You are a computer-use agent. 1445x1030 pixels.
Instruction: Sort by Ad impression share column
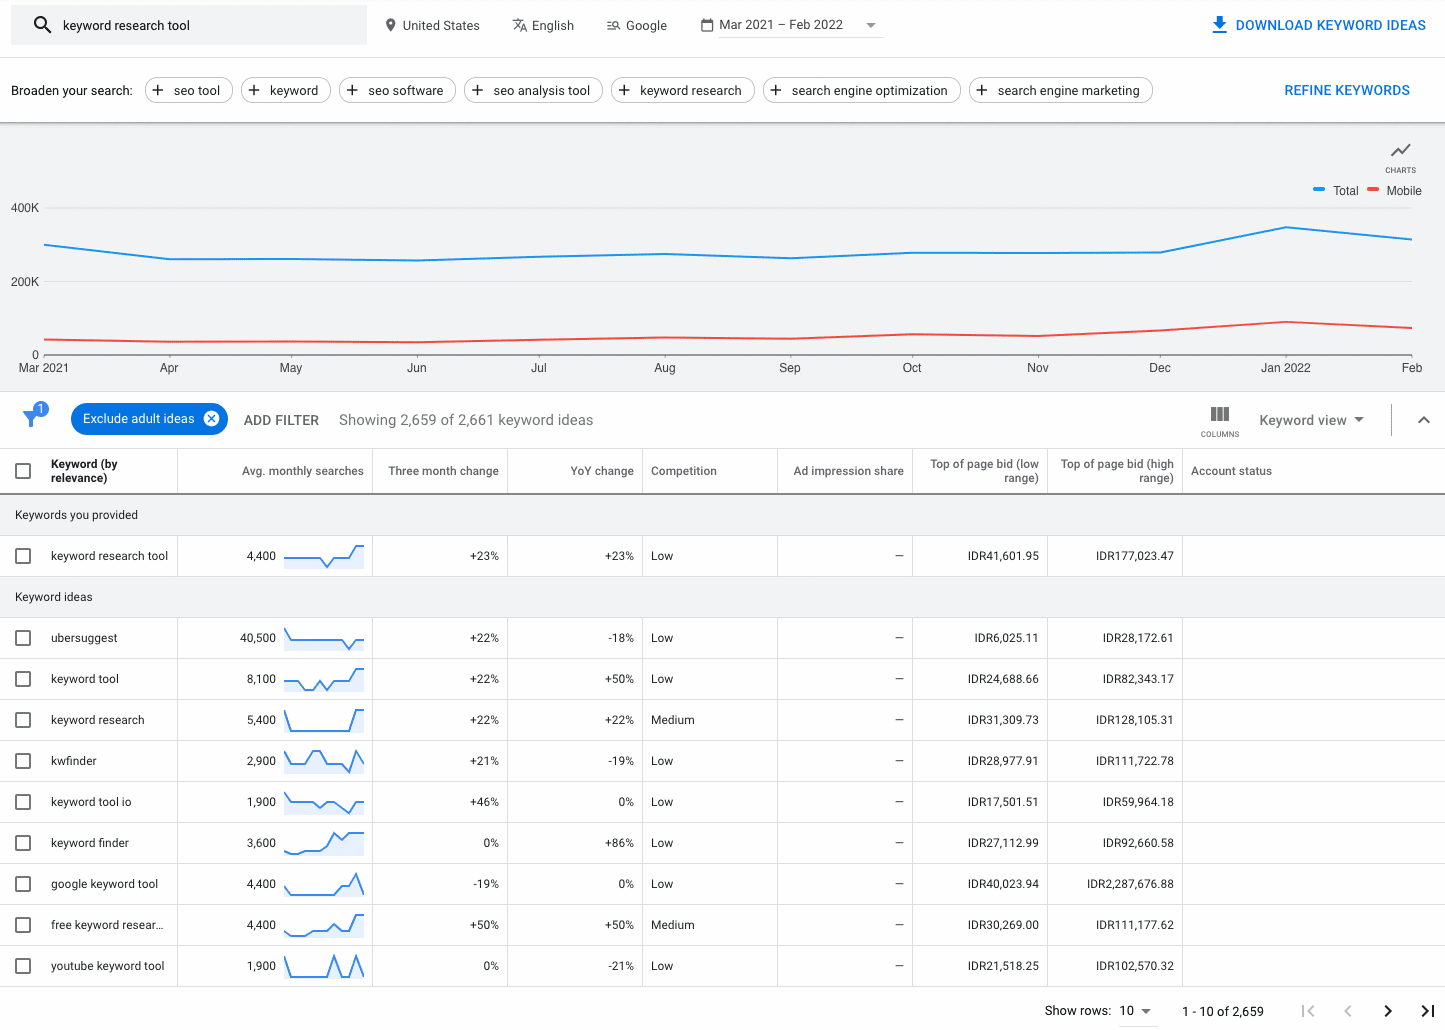click(849, 471)
